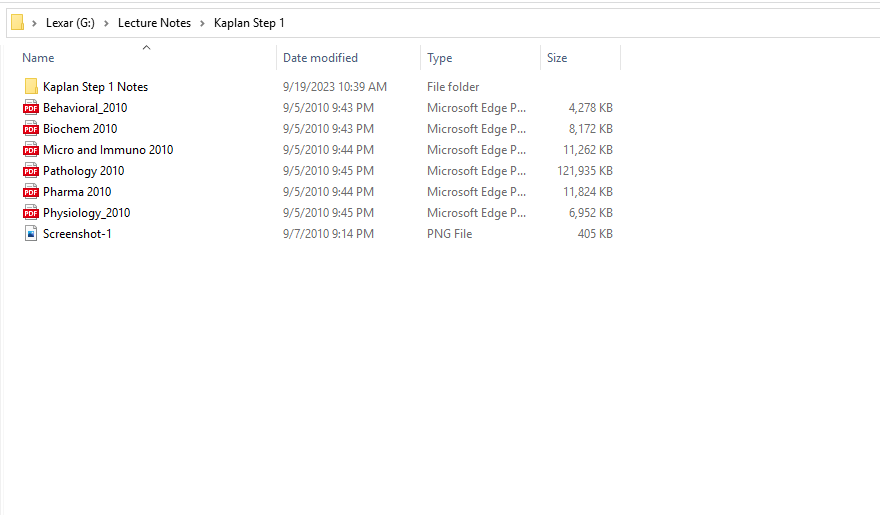Select the Screenshot-1 file name
This screenshot has width=880, height=515.
tap(77, 234)
